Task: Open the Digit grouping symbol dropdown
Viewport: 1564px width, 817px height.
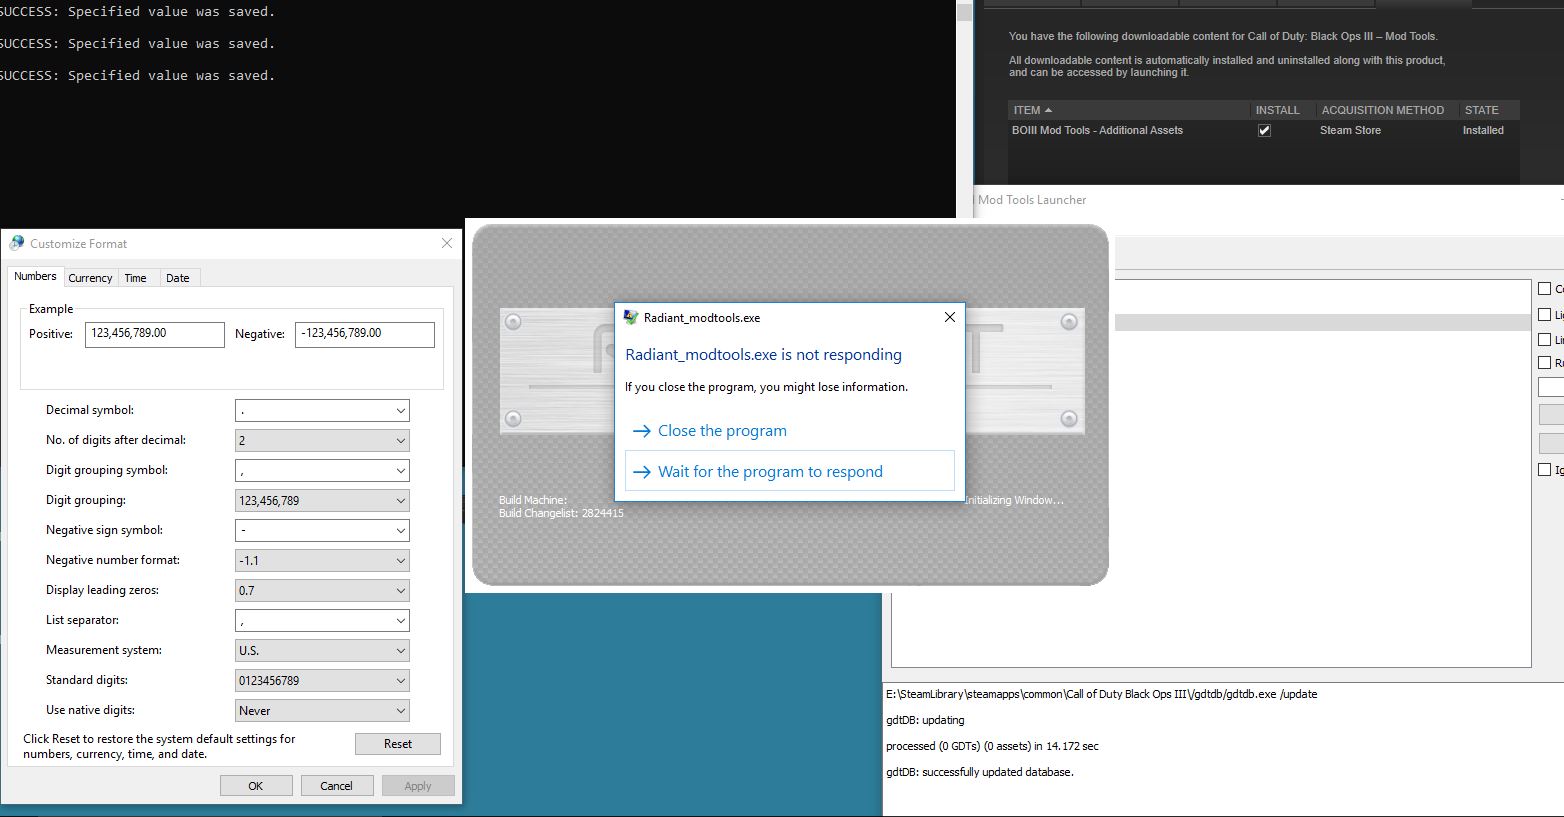Action: (x=322, y=470)
